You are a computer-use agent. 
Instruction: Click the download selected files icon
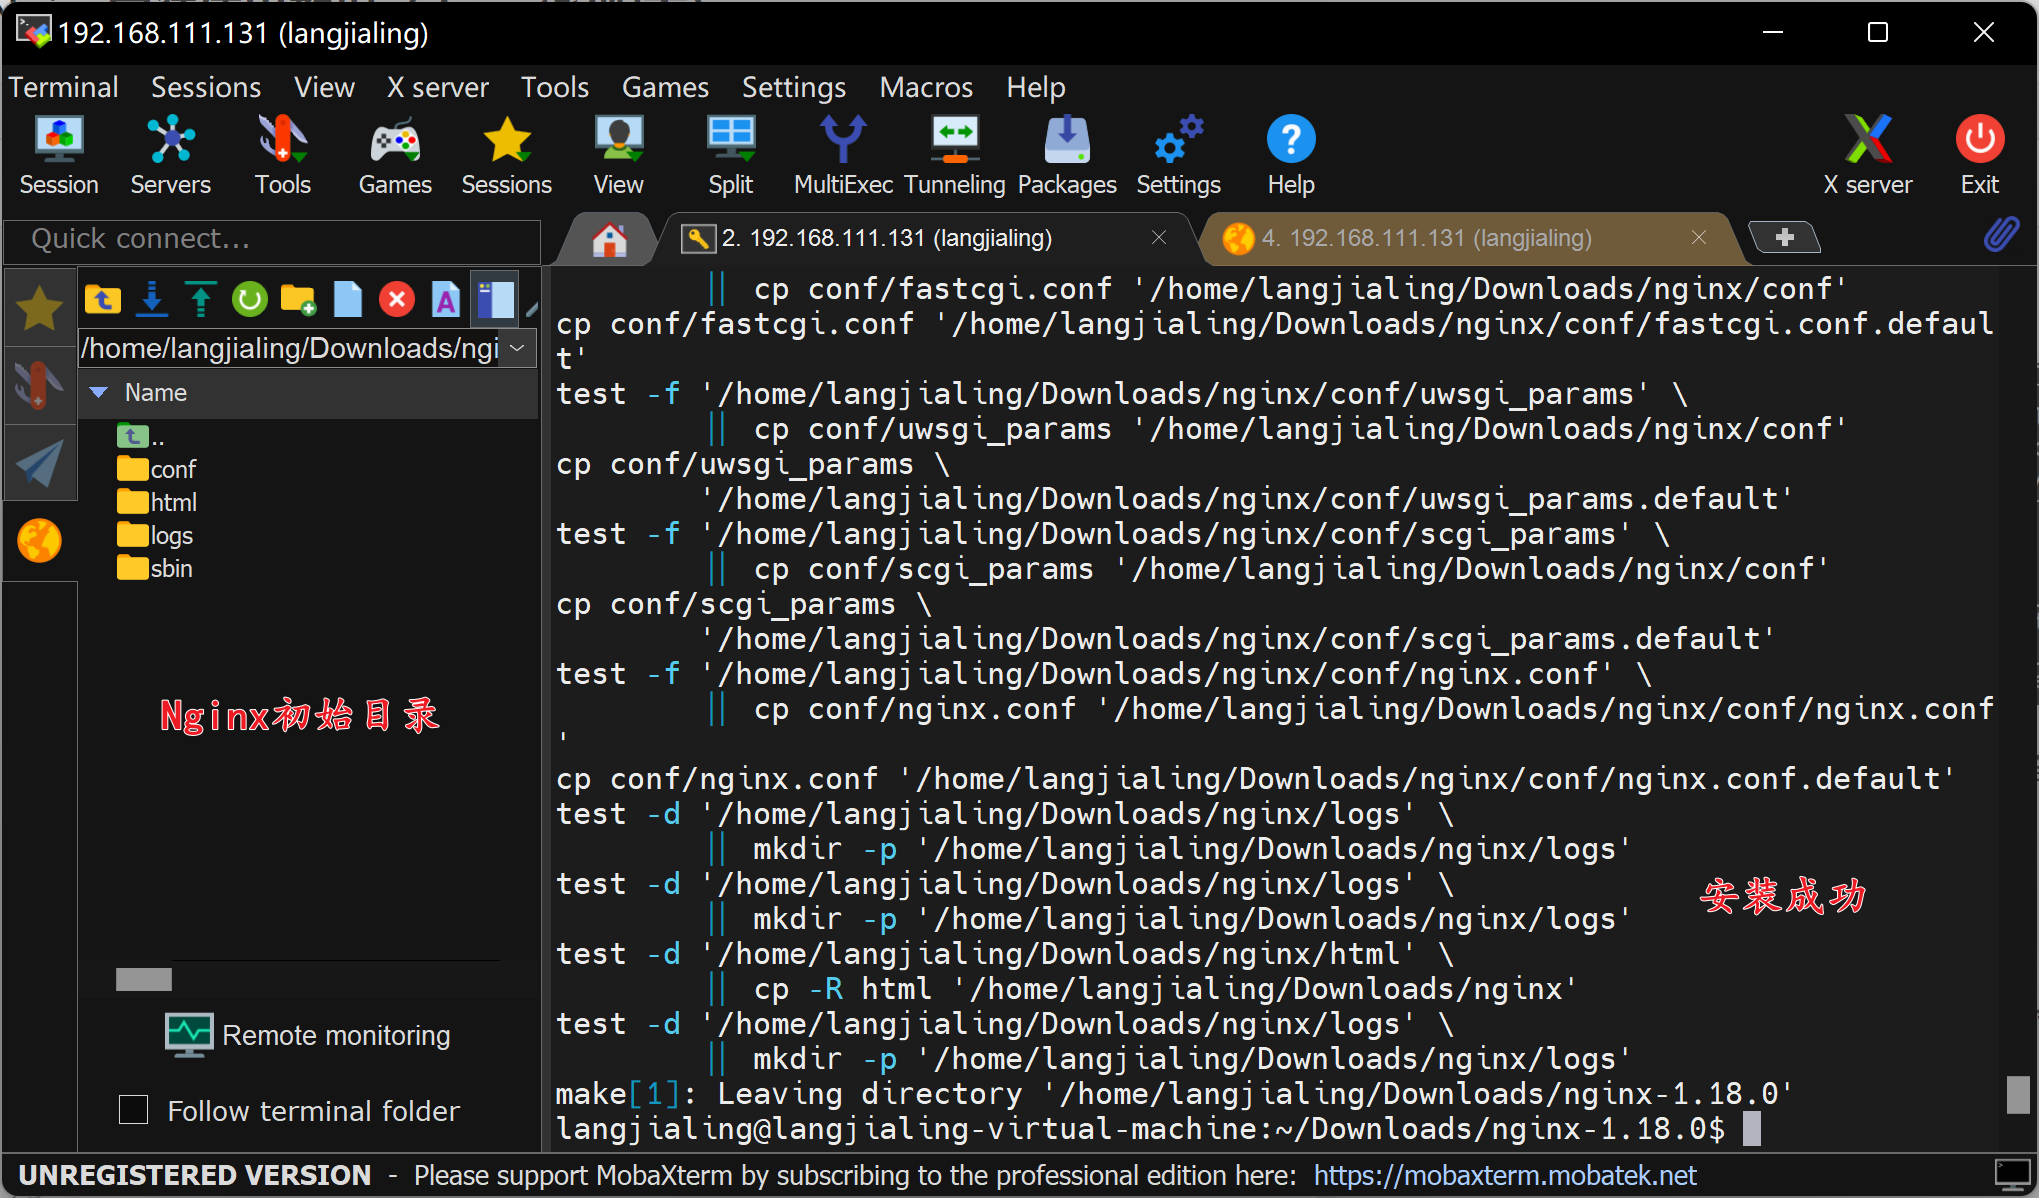coord(152,299)
